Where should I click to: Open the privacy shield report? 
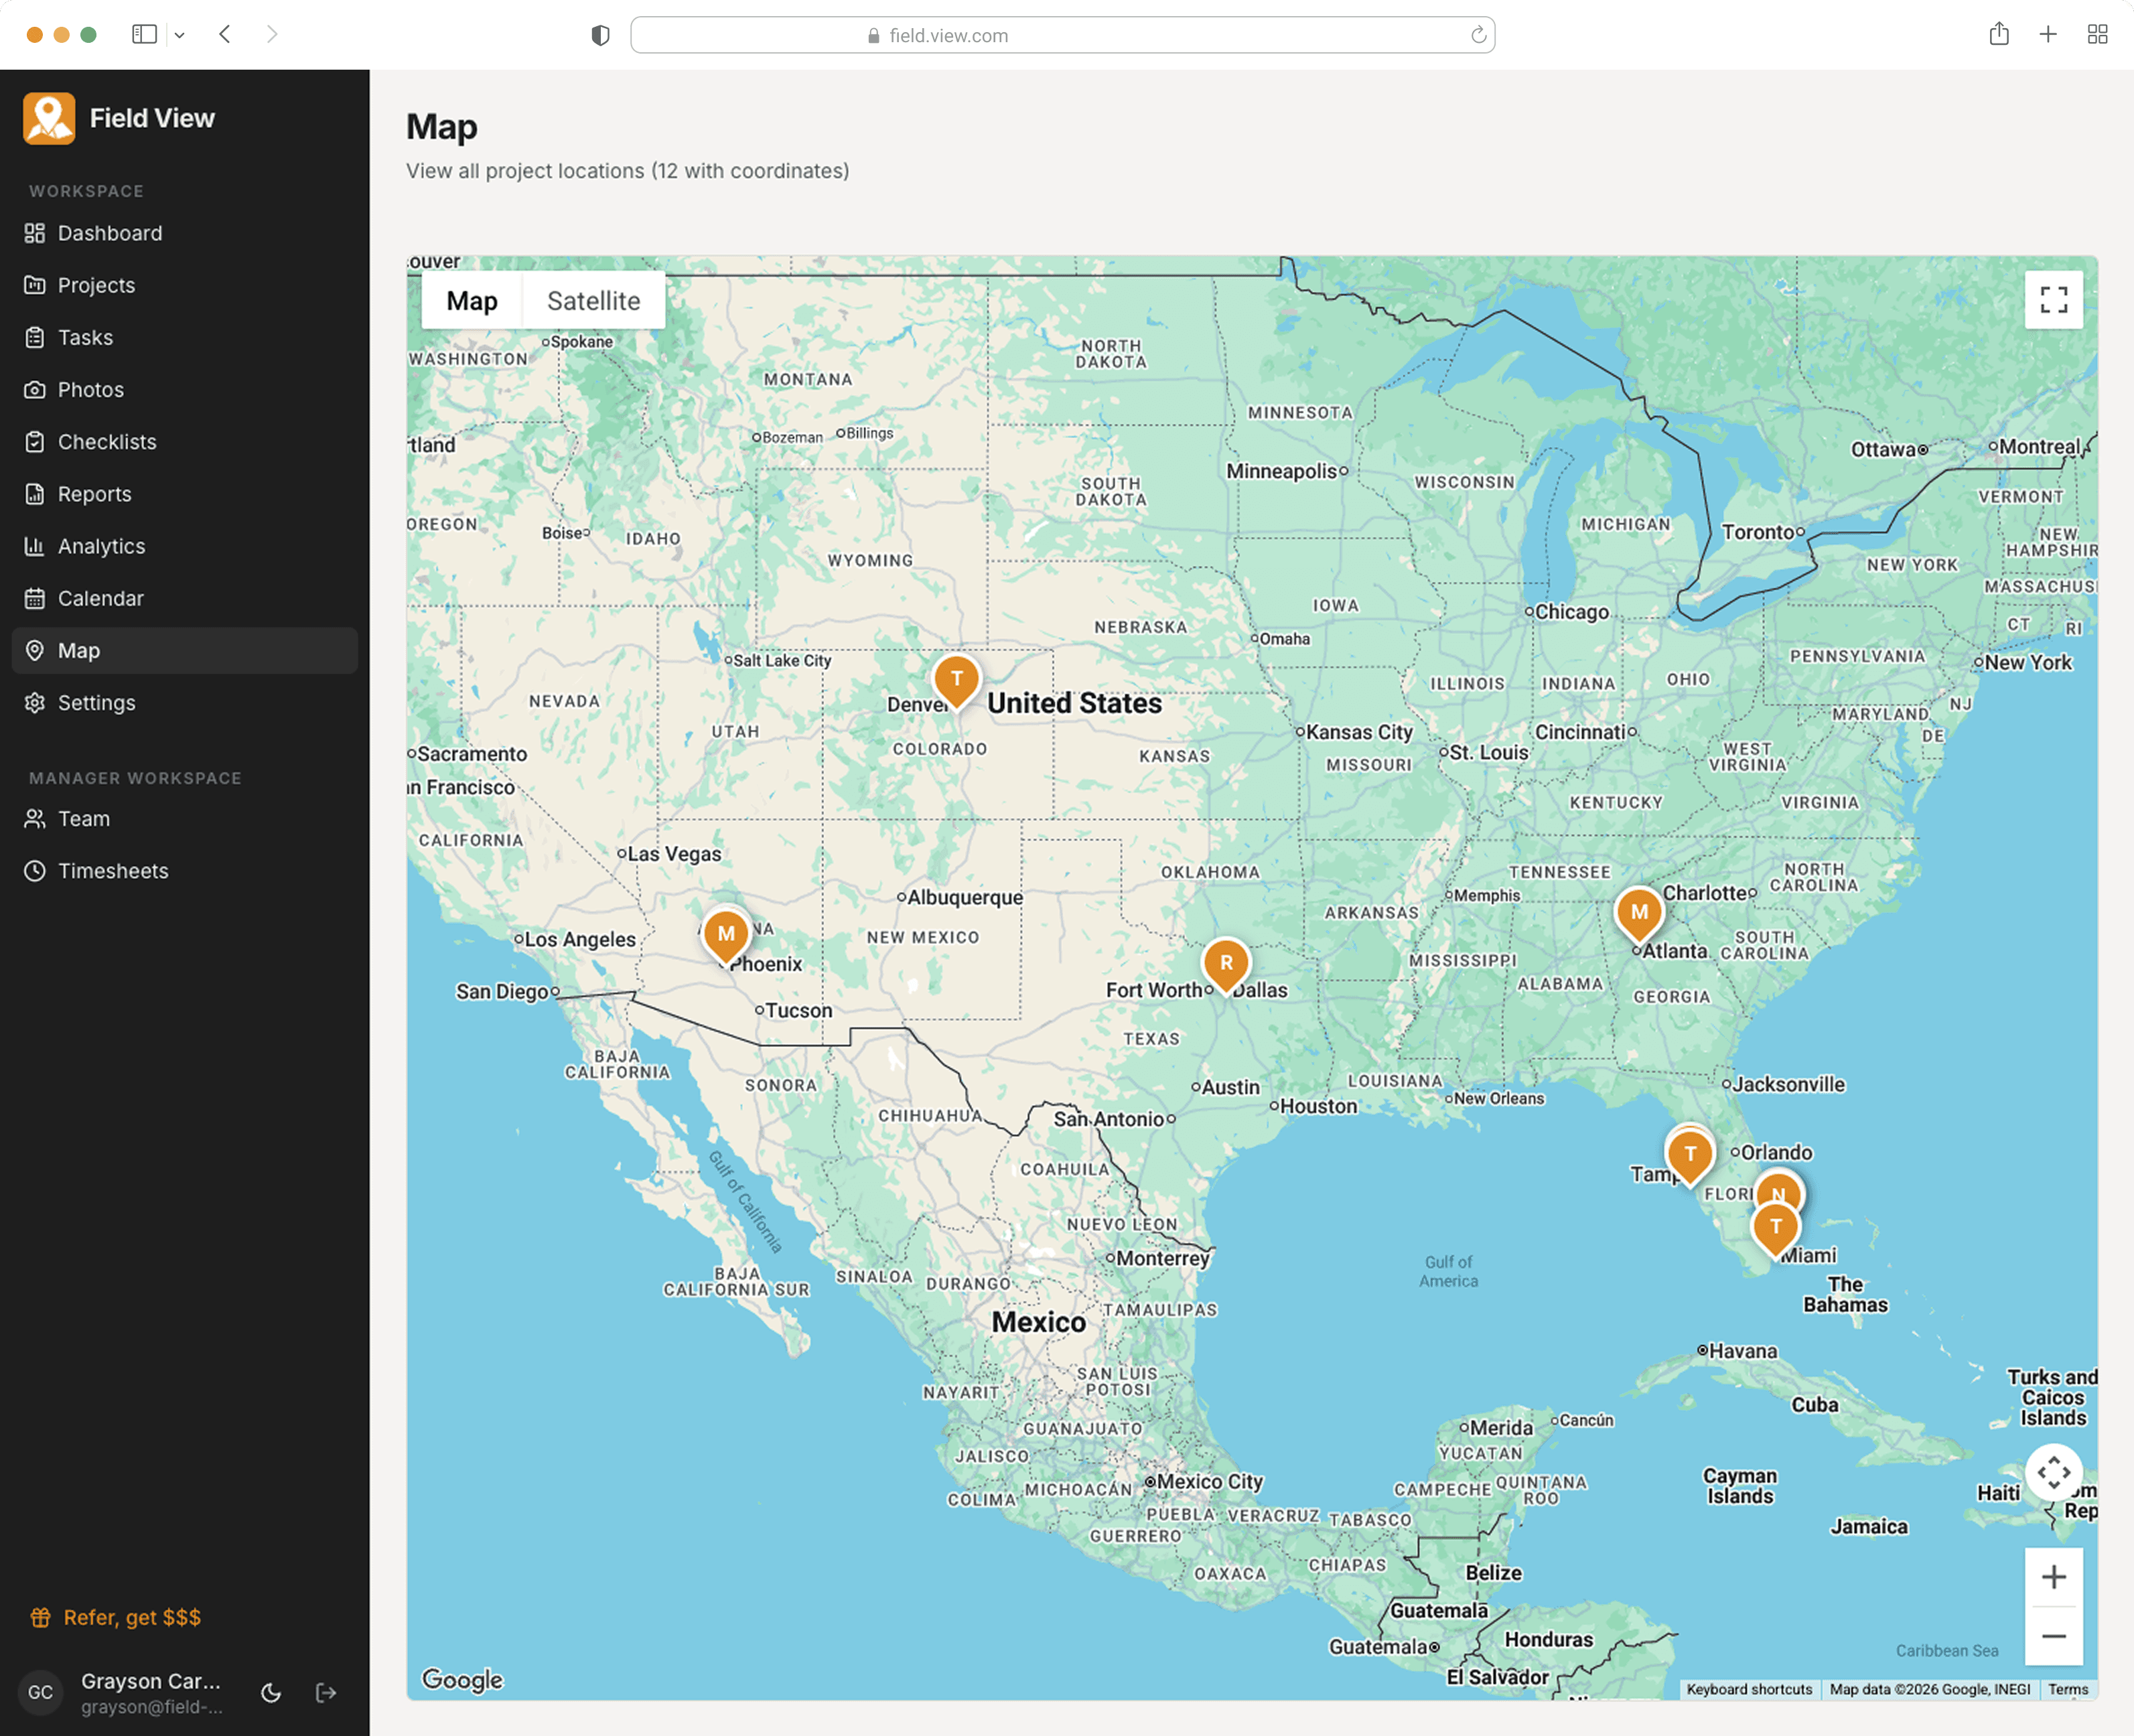click(600, 35)
